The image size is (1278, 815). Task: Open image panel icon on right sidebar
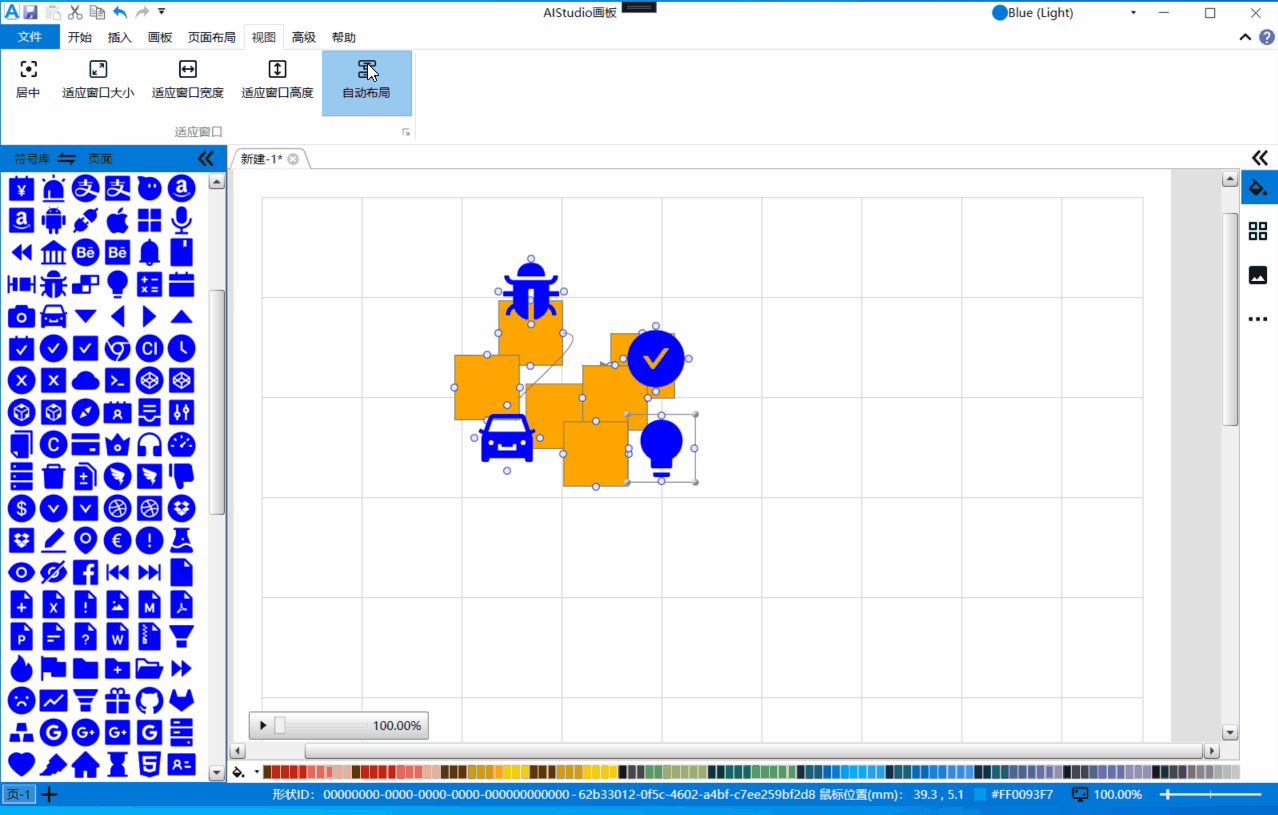pos(1258,275)
